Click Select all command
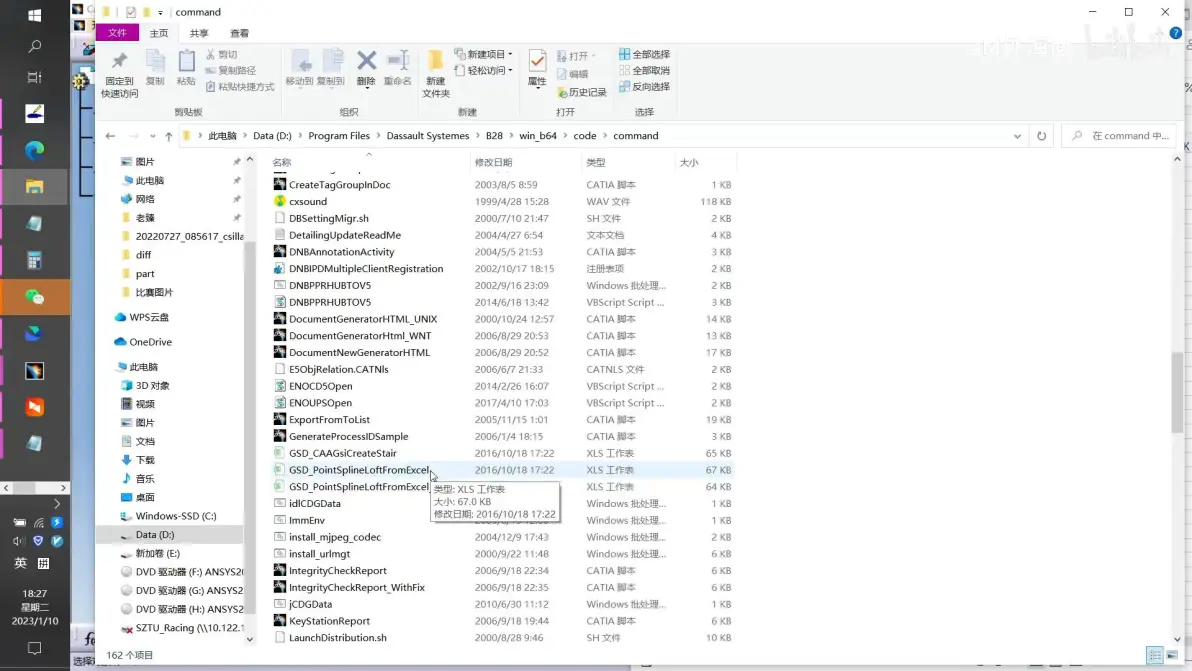The height and width of the screenshot is (671, 1192). (644, 54)
